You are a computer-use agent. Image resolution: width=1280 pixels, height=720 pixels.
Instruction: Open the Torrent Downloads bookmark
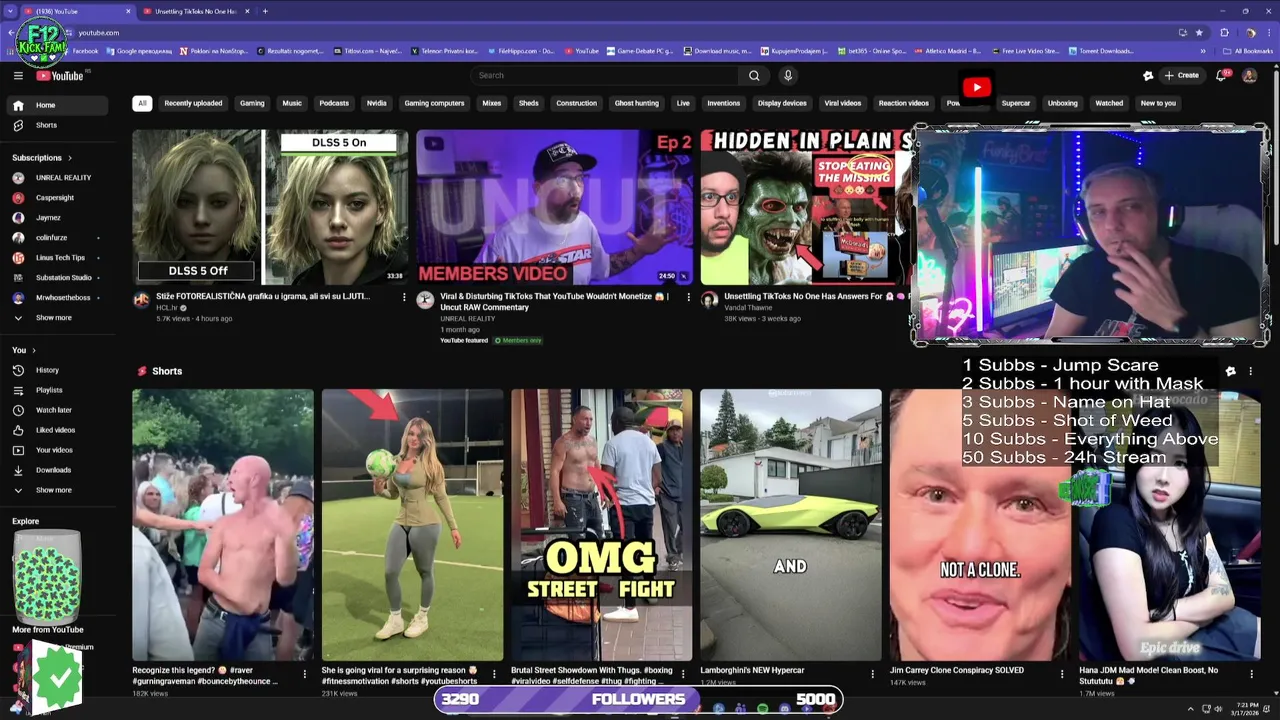[1101, 51]
